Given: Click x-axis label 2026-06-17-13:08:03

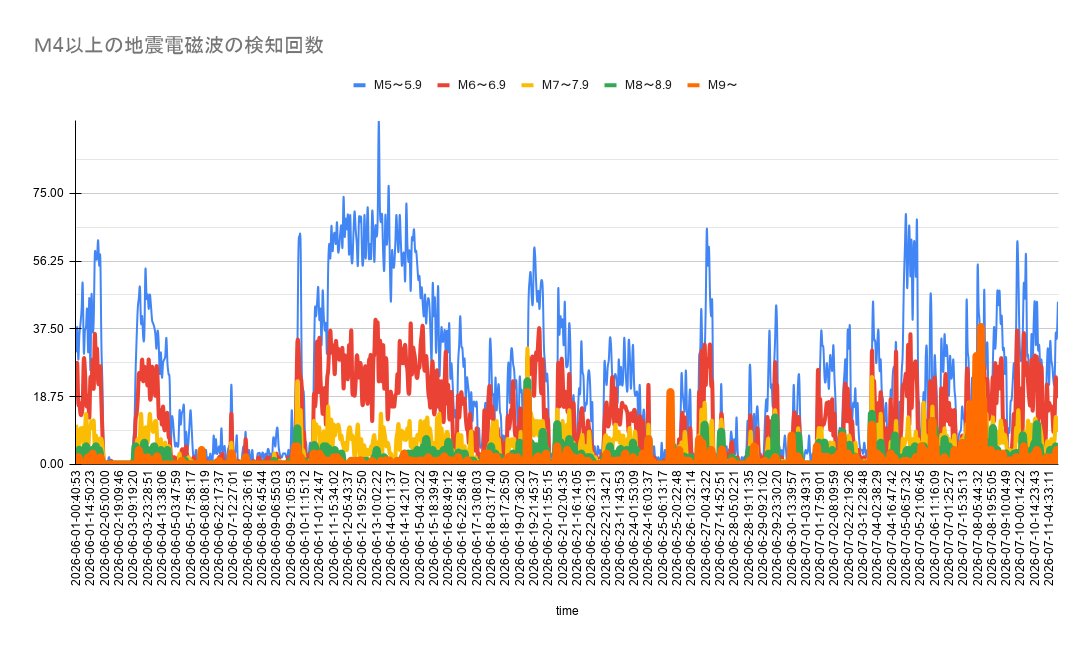Looking at the screenshot, I should [x=475, y=528].
